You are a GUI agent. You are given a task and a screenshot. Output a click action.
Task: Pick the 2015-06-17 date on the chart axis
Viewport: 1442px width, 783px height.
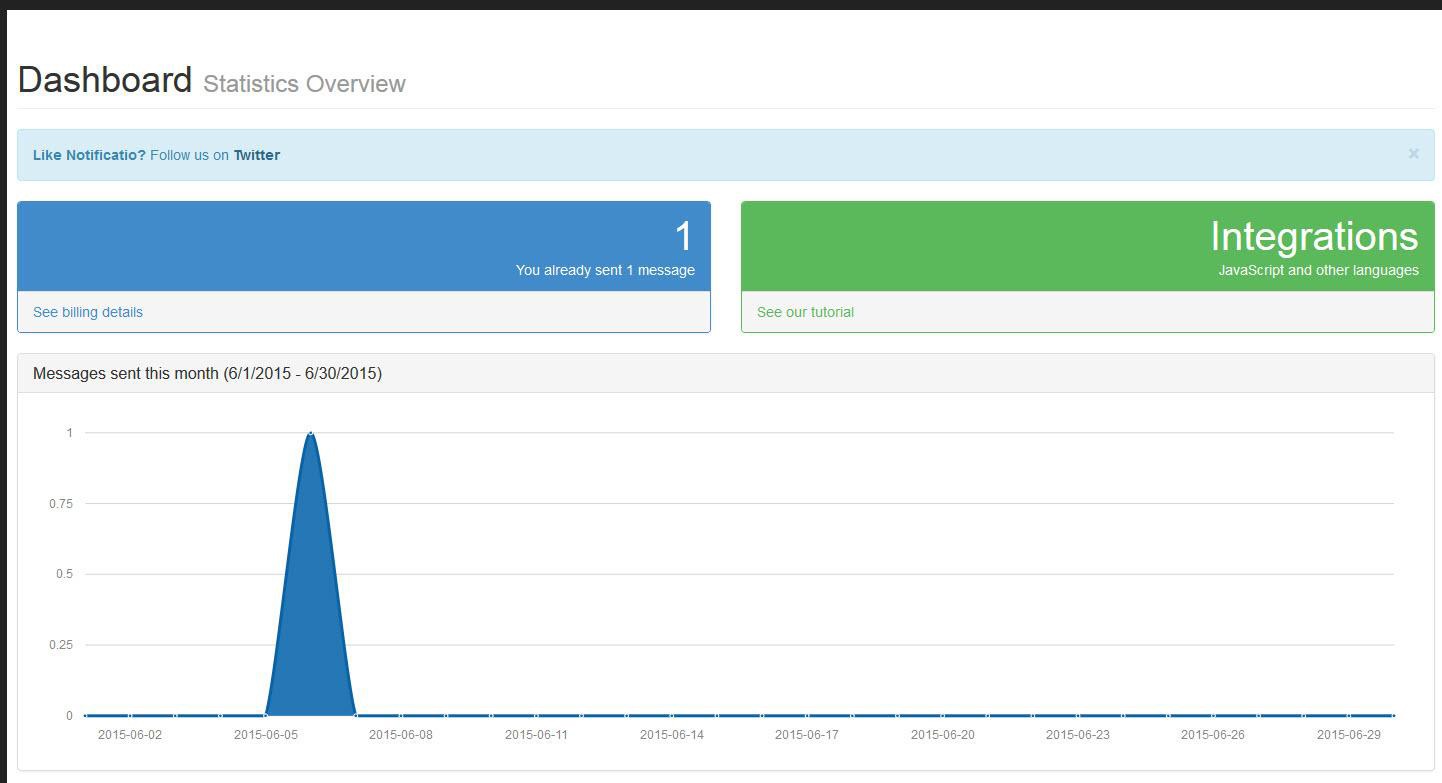[807, 735]
